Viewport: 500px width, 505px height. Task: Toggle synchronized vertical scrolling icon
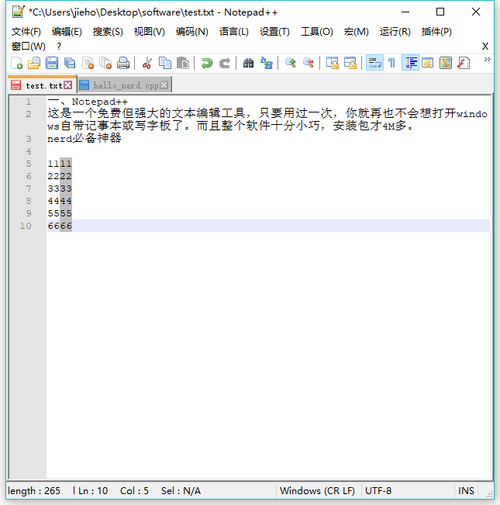[x=332, y=63]
